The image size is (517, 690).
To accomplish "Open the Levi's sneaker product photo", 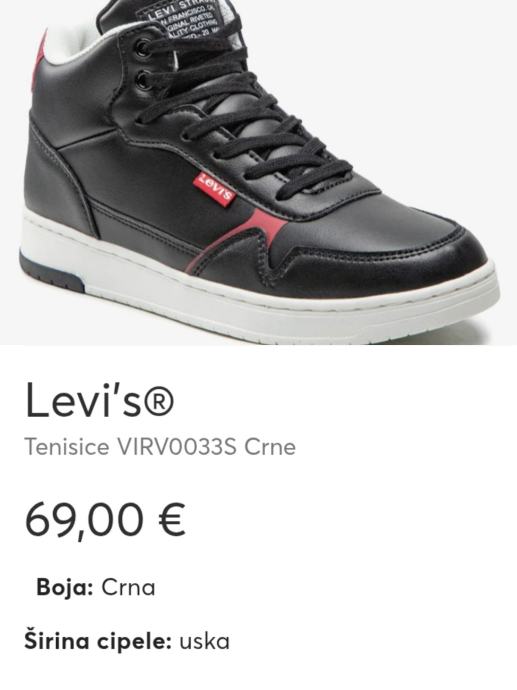I will [258, 172].
